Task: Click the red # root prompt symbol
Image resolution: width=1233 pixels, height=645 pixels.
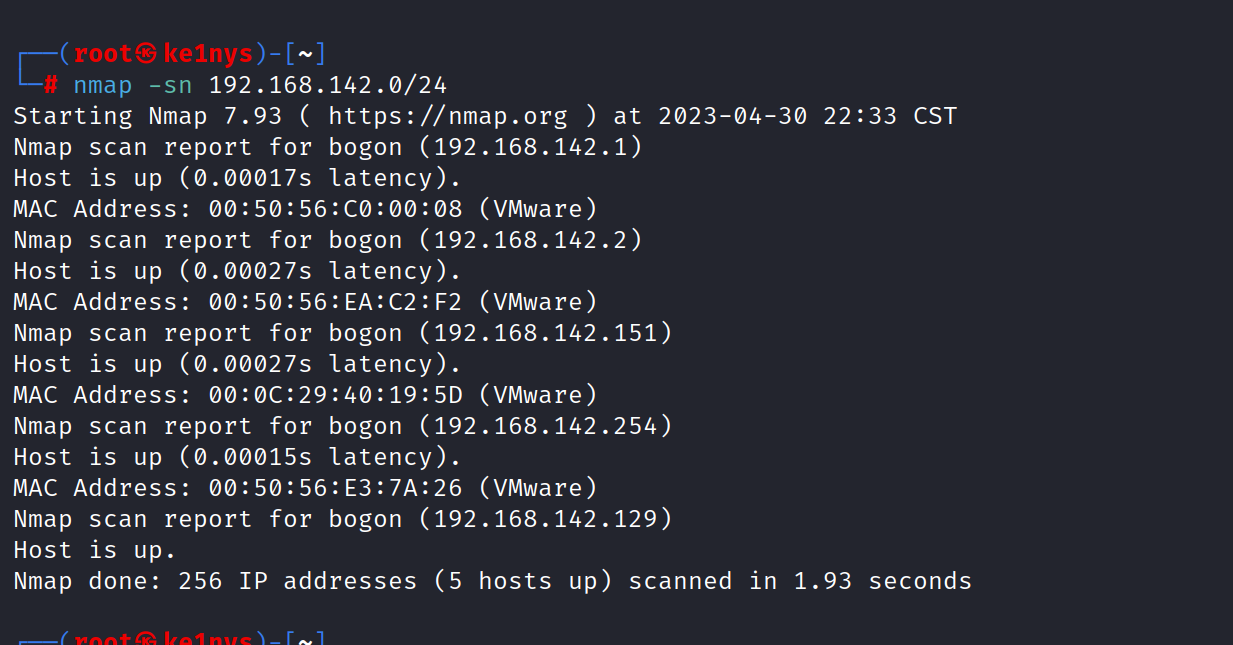Action: tap(51, 85)
